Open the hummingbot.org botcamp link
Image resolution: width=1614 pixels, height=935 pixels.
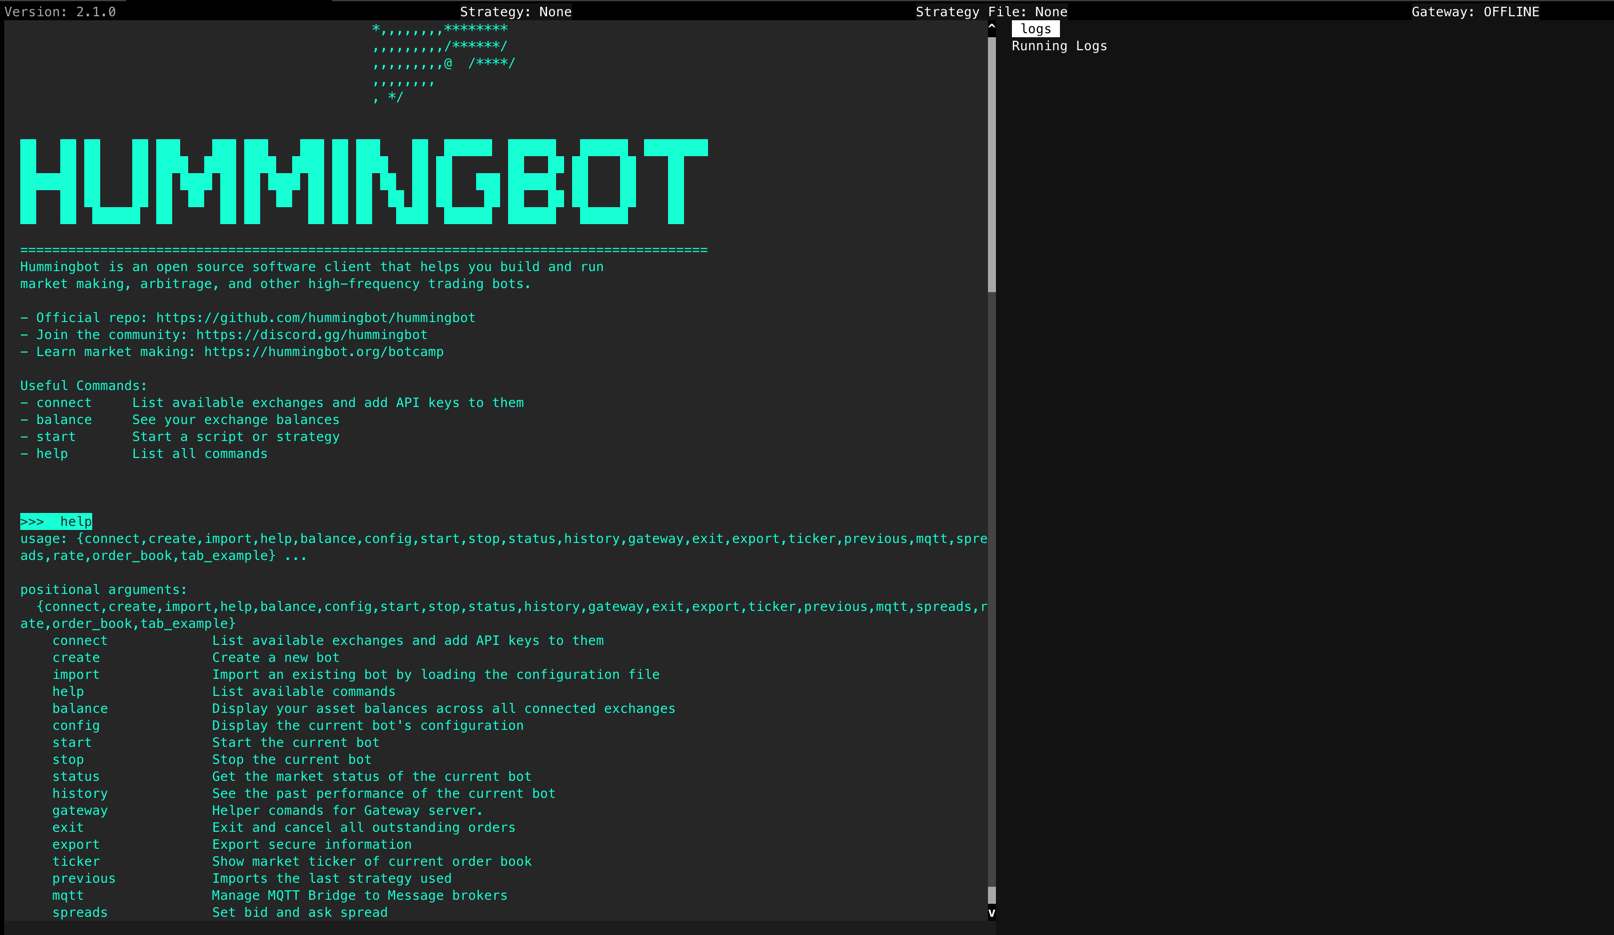pyautogui.click(x=324, y=352)
